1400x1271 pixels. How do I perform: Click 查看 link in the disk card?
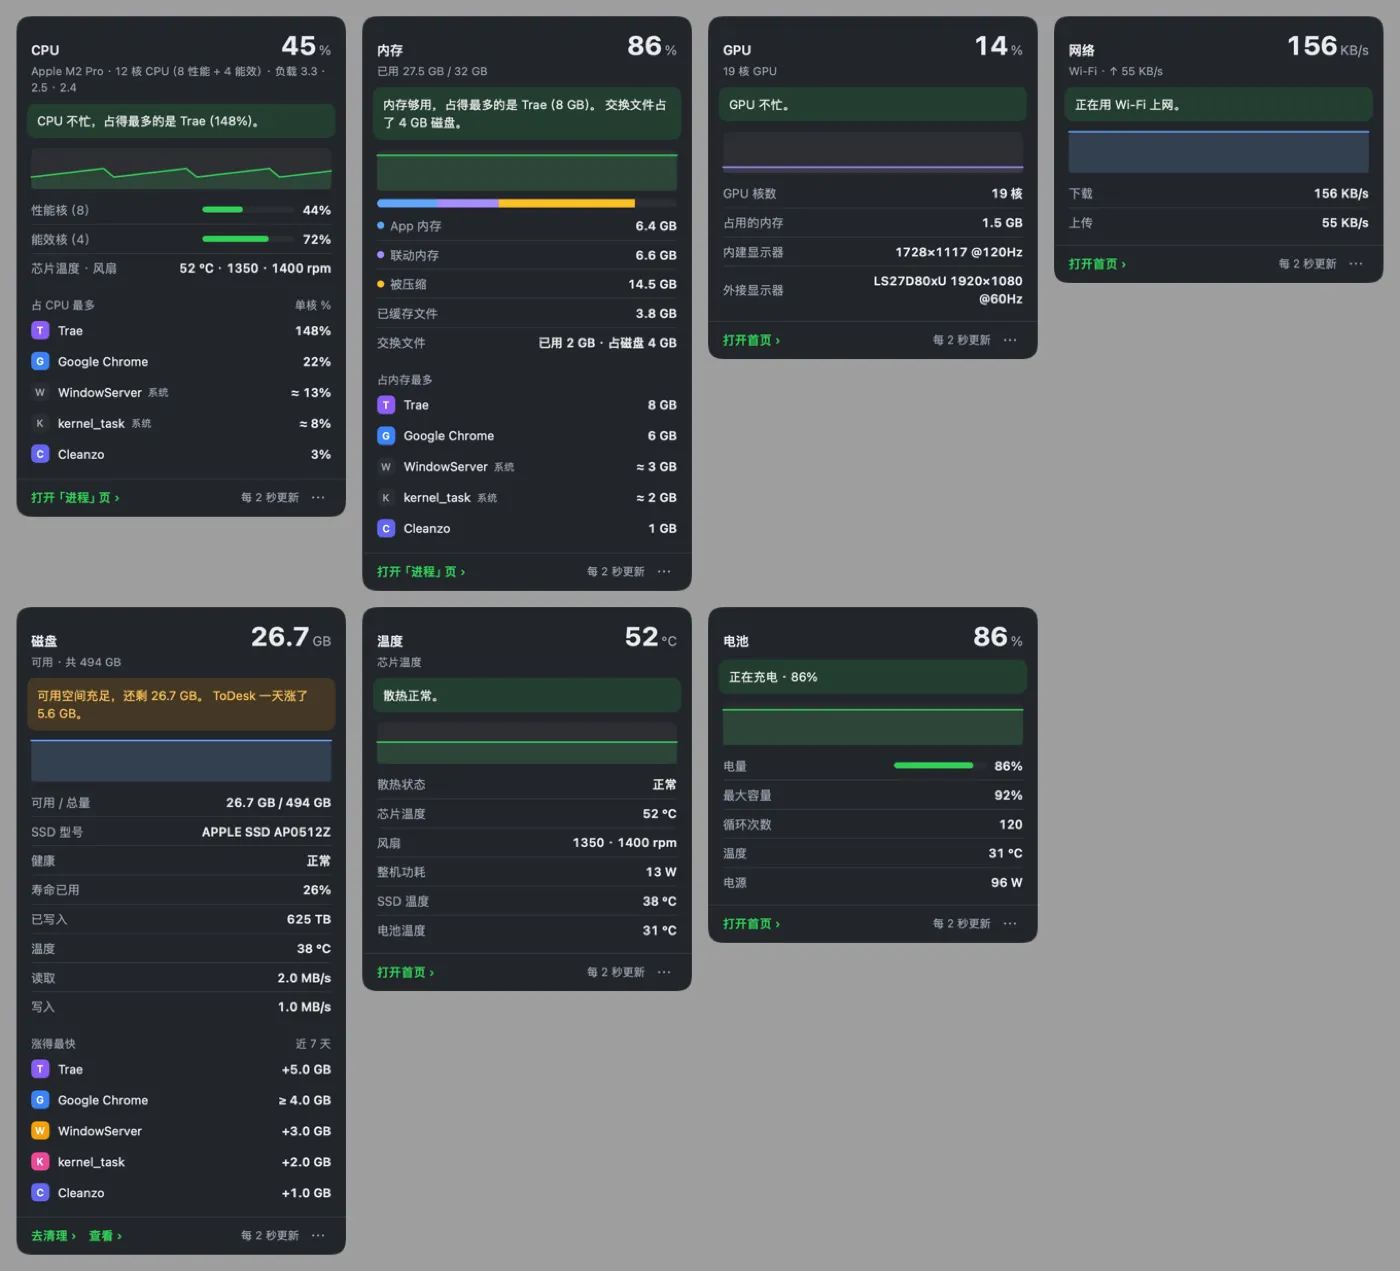pyautogui.click(x=105, y=1236)
